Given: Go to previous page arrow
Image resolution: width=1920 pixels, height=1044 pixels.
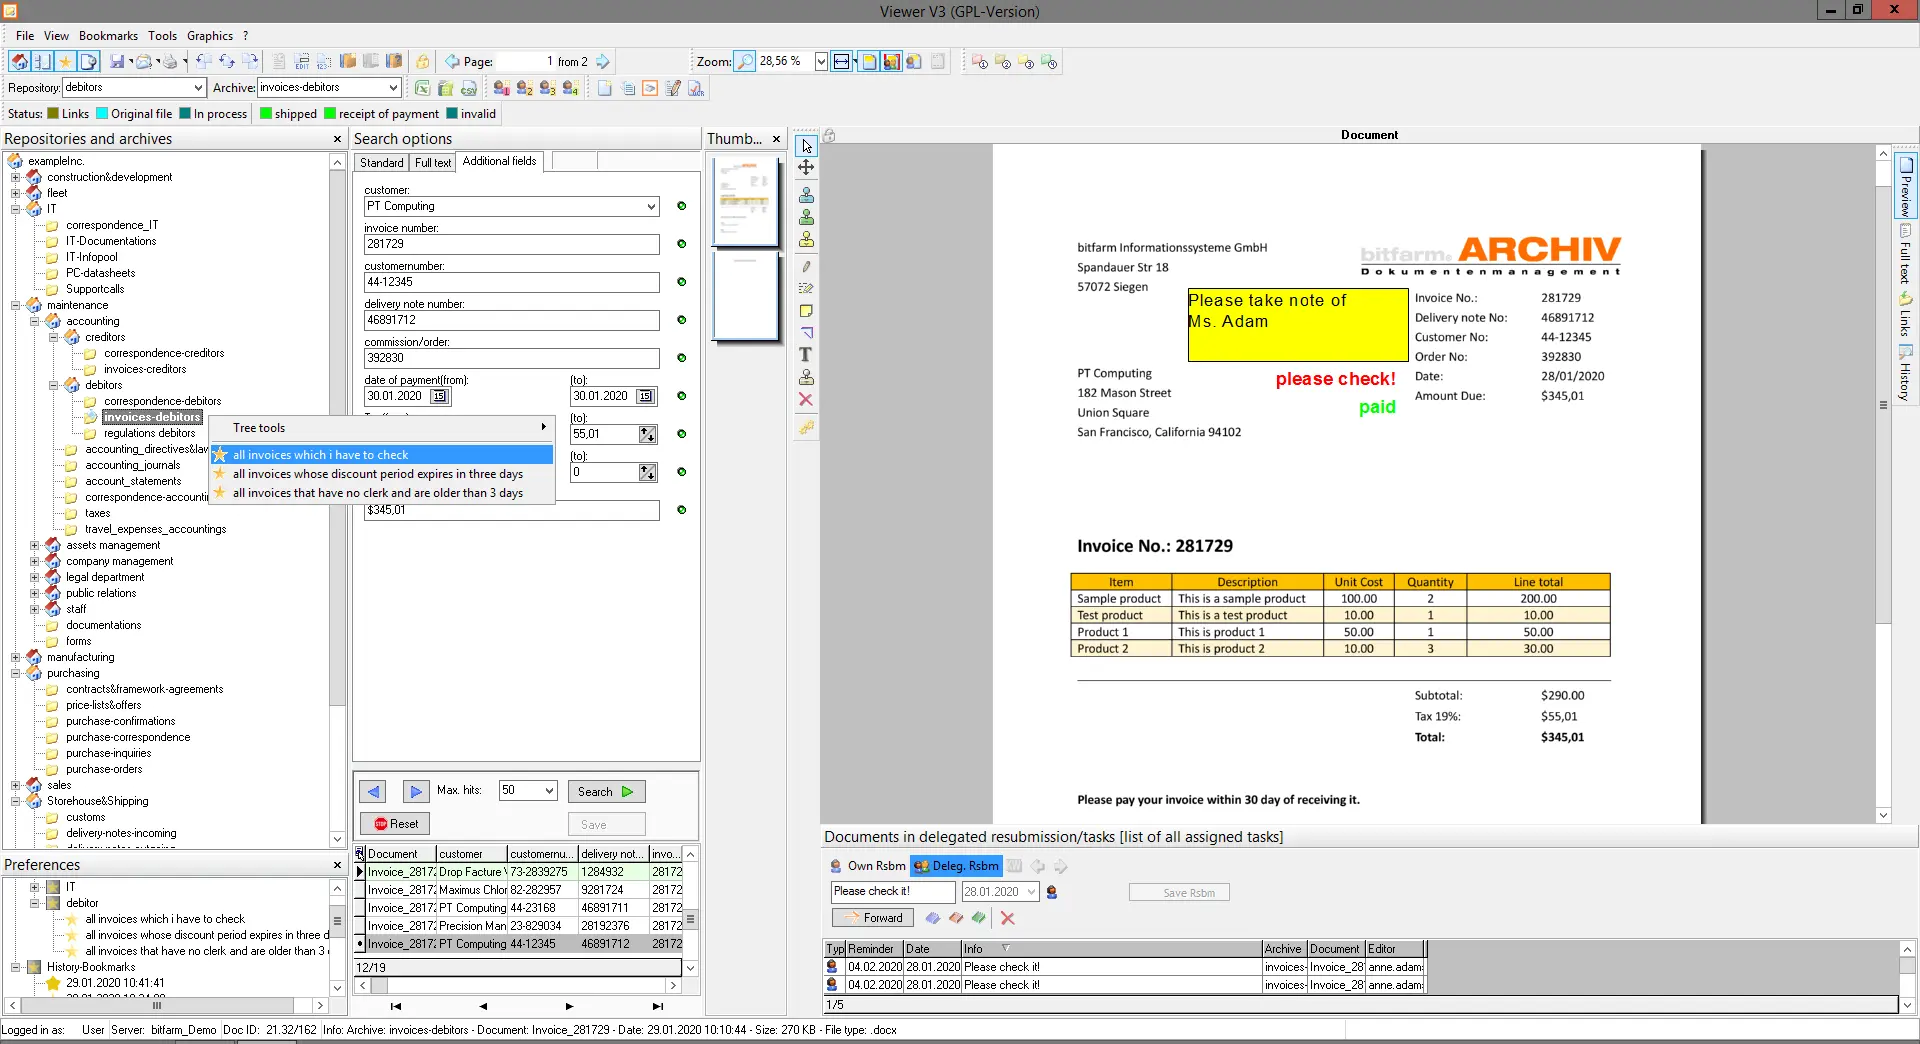Looking at the screenshot, I should (452, 62).
